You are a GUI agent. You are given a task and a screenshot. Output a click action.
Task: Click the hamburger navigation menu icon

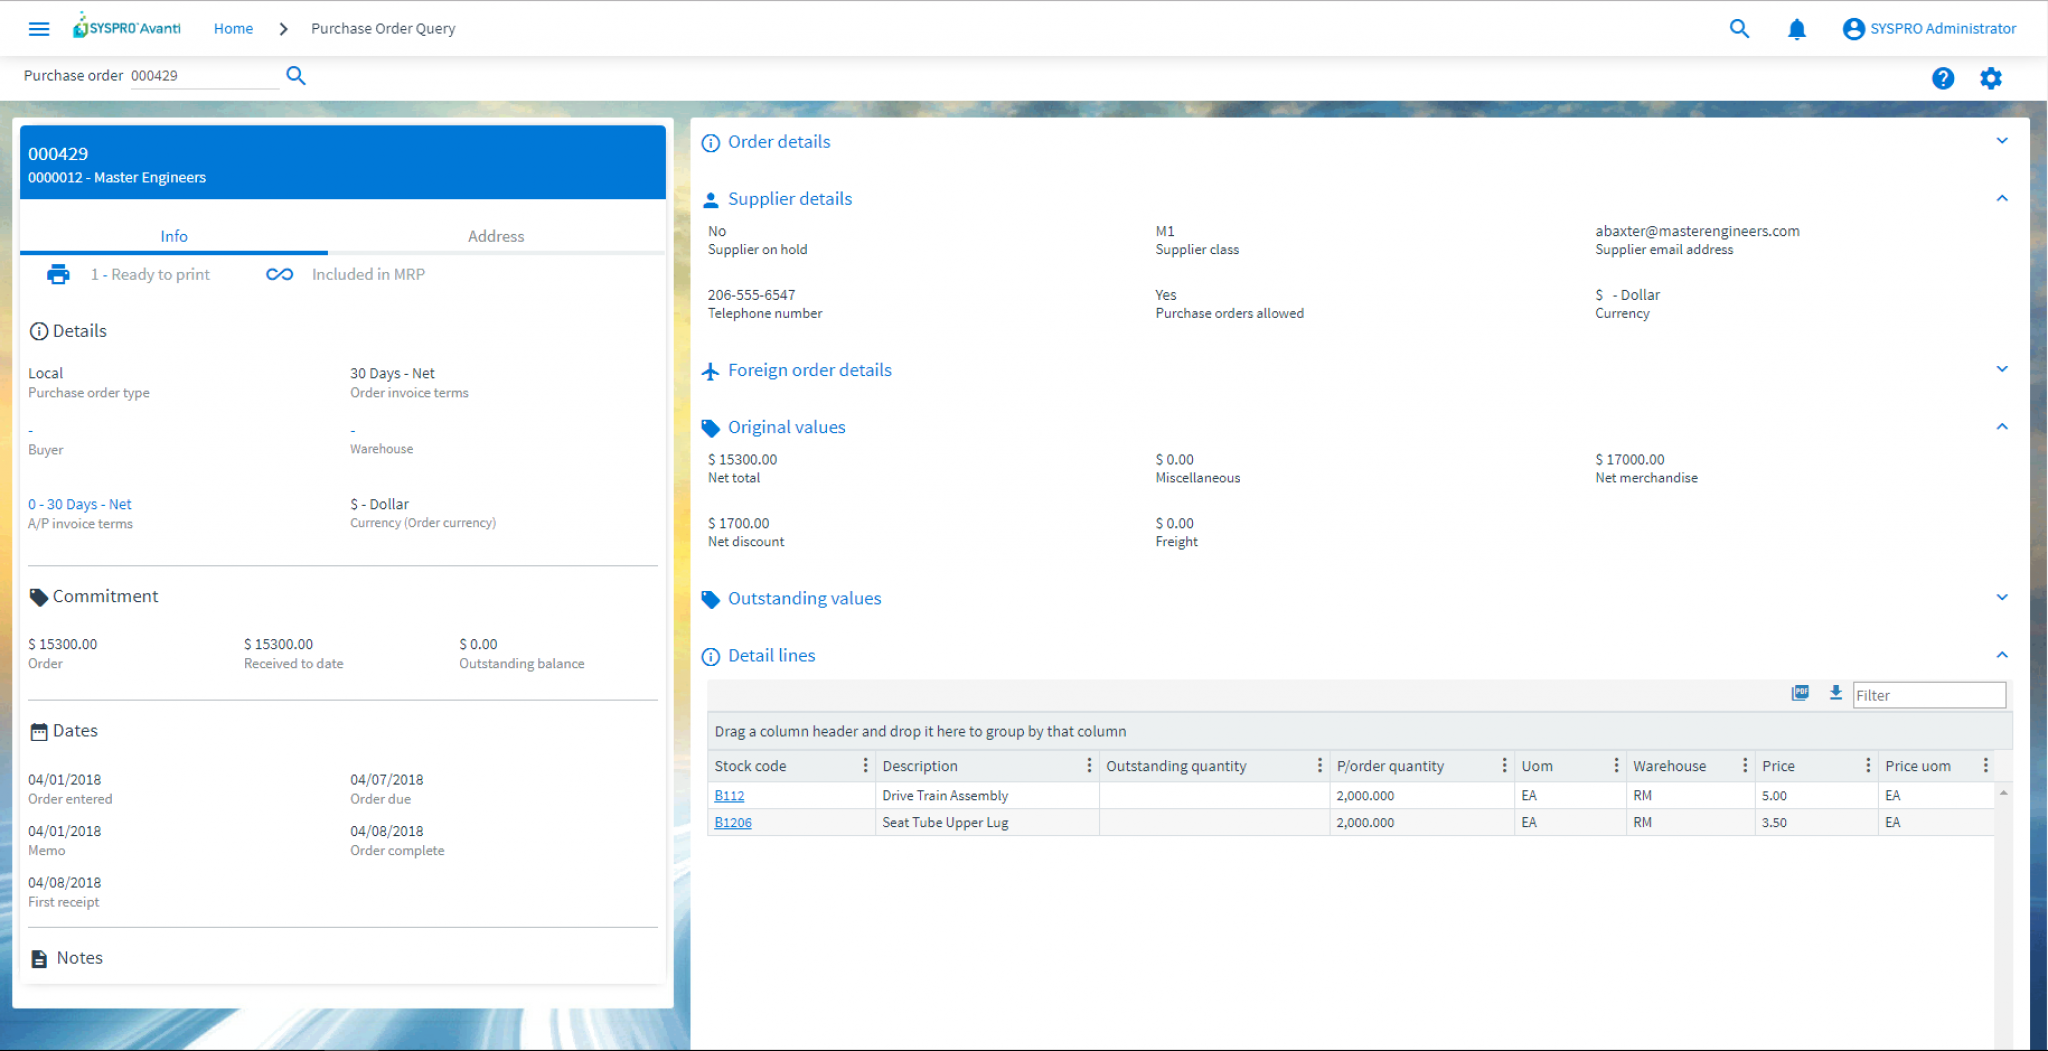(x=38, y=28)
